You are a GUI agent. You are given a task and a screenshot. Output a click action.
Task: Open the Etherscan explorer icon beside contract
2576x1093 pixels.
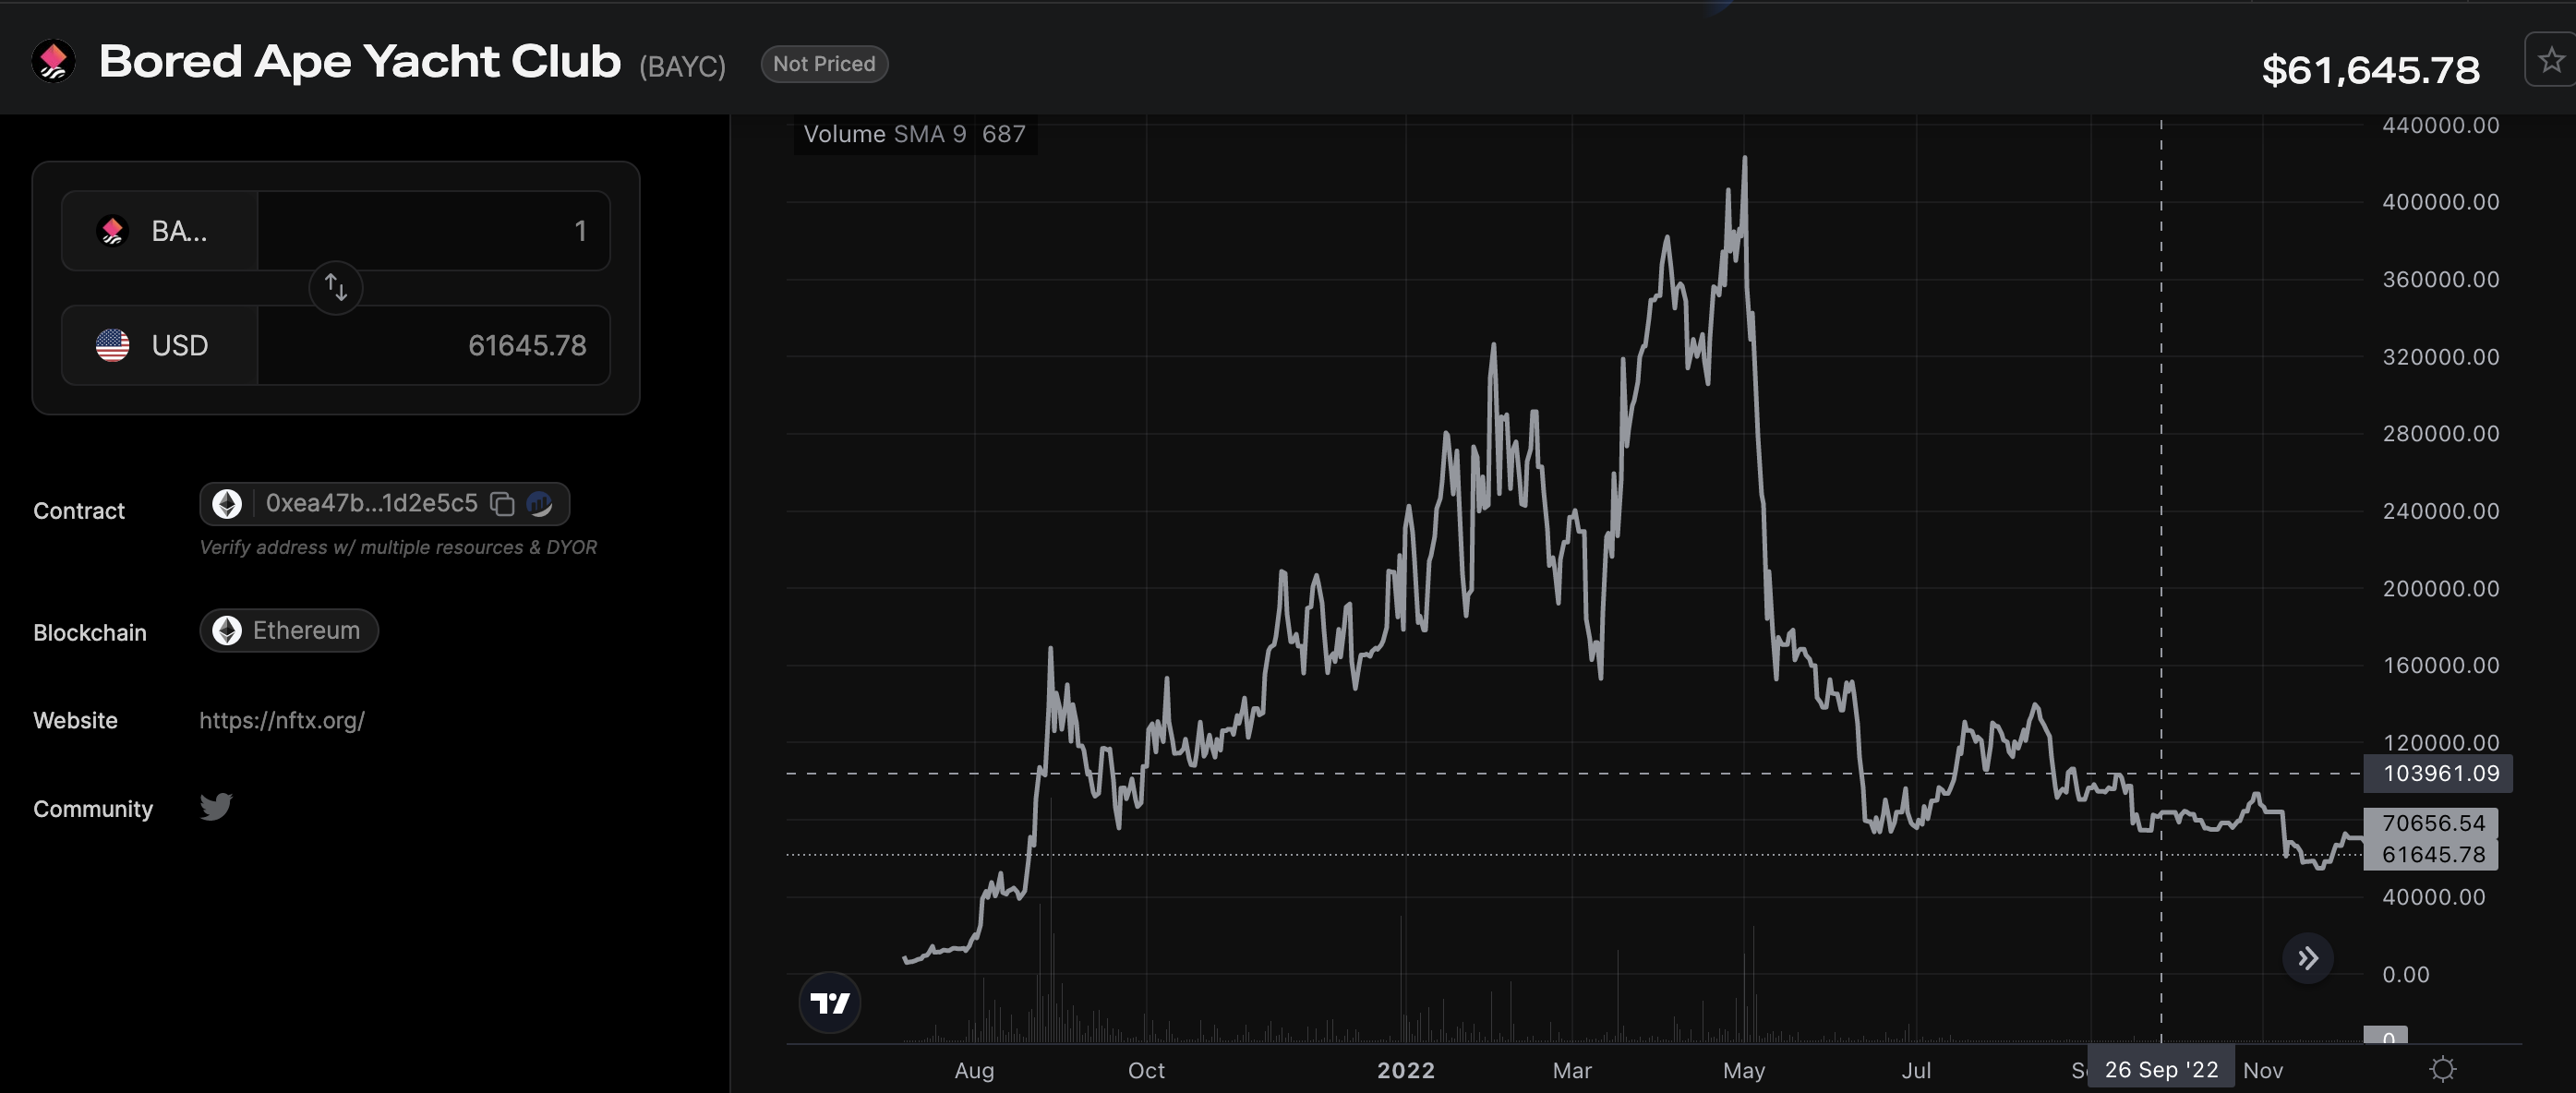540,504
